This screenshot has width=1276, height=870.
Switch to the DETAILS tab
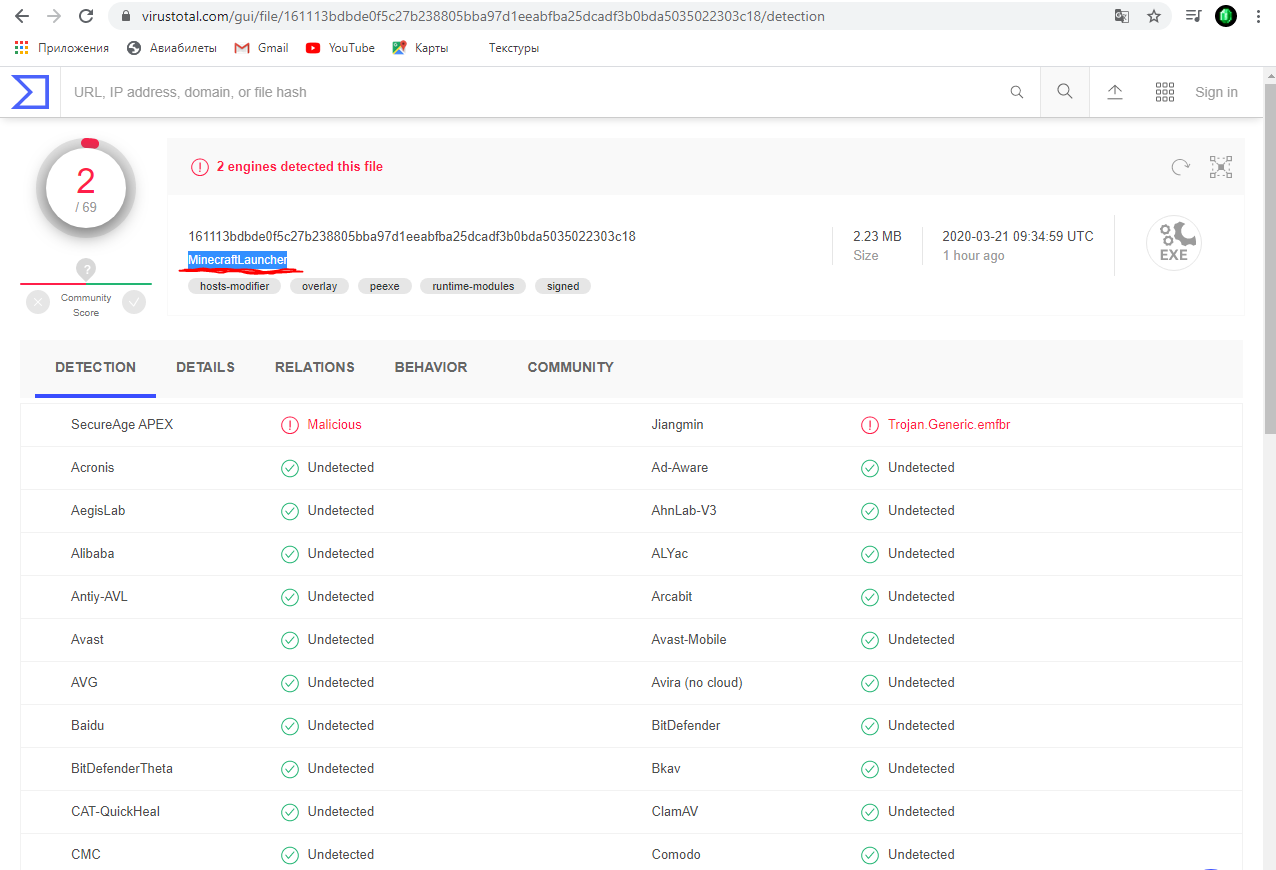[205, 367]
